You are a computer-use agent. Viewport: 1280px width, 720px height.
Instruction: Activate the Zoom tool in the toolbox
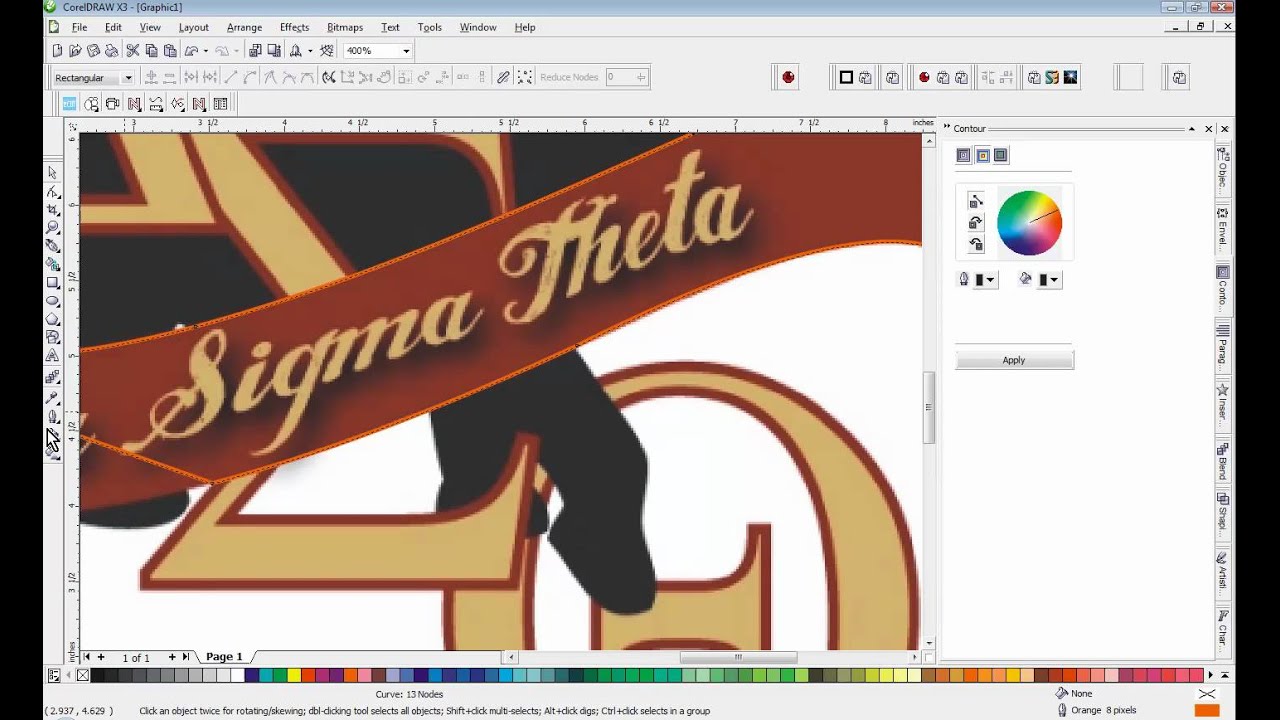tap(53, 228)
